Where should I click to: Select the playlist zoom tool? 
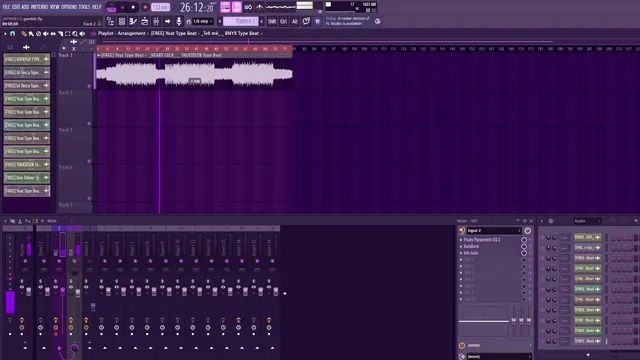click(75, 34)
